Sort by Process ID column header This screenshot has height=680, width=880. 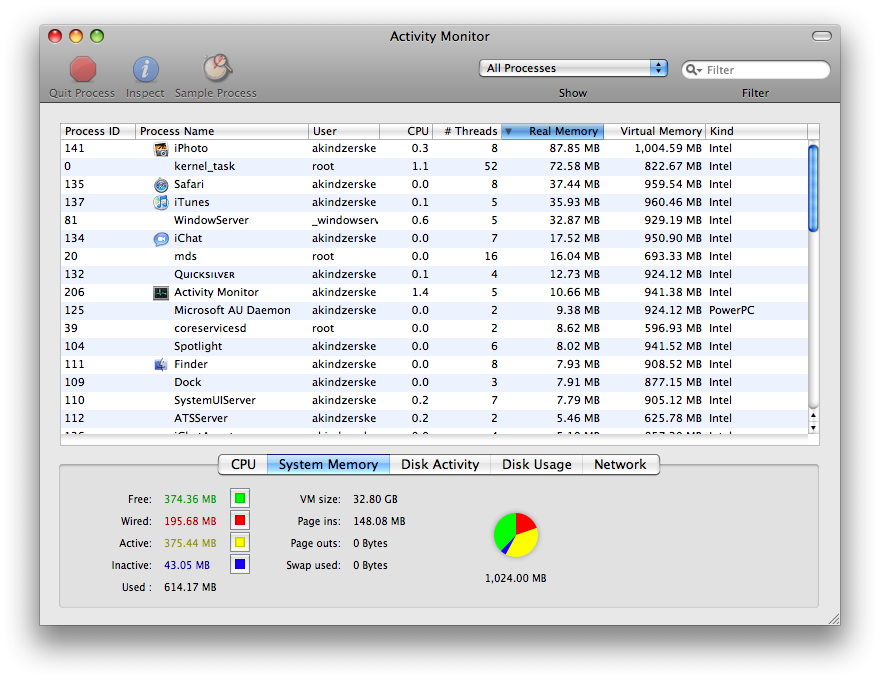tap(98, 131)
